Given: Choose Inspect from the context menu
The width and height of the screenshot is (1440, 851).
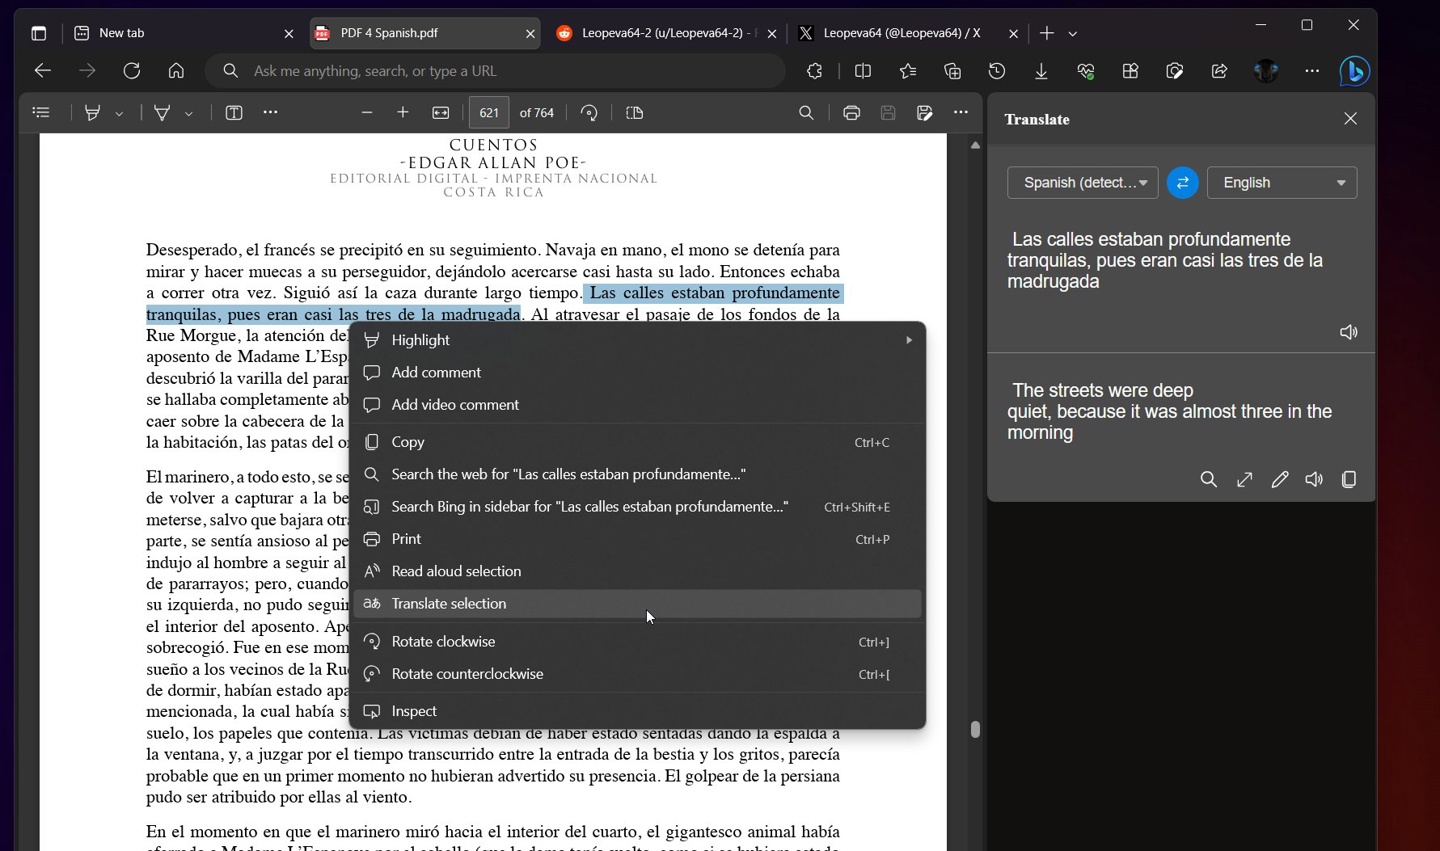Looking at the screenshot, I should 637,711.
